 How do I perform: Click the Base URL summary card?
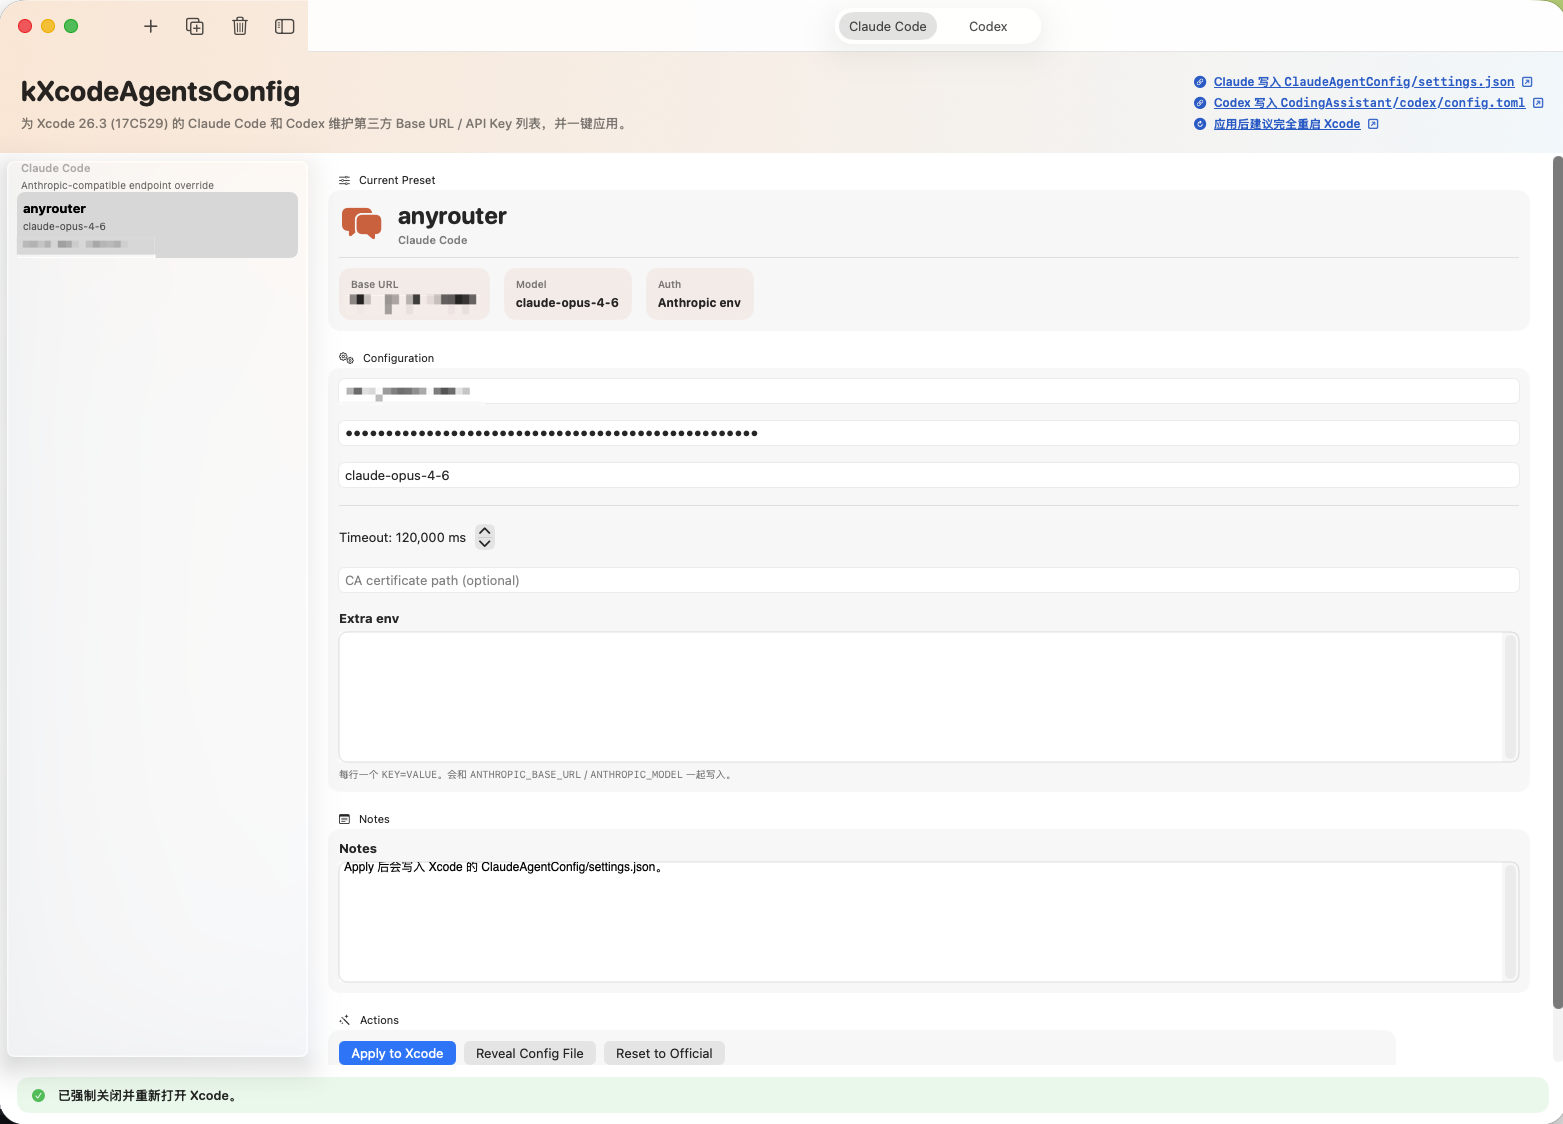pos(414,294)
